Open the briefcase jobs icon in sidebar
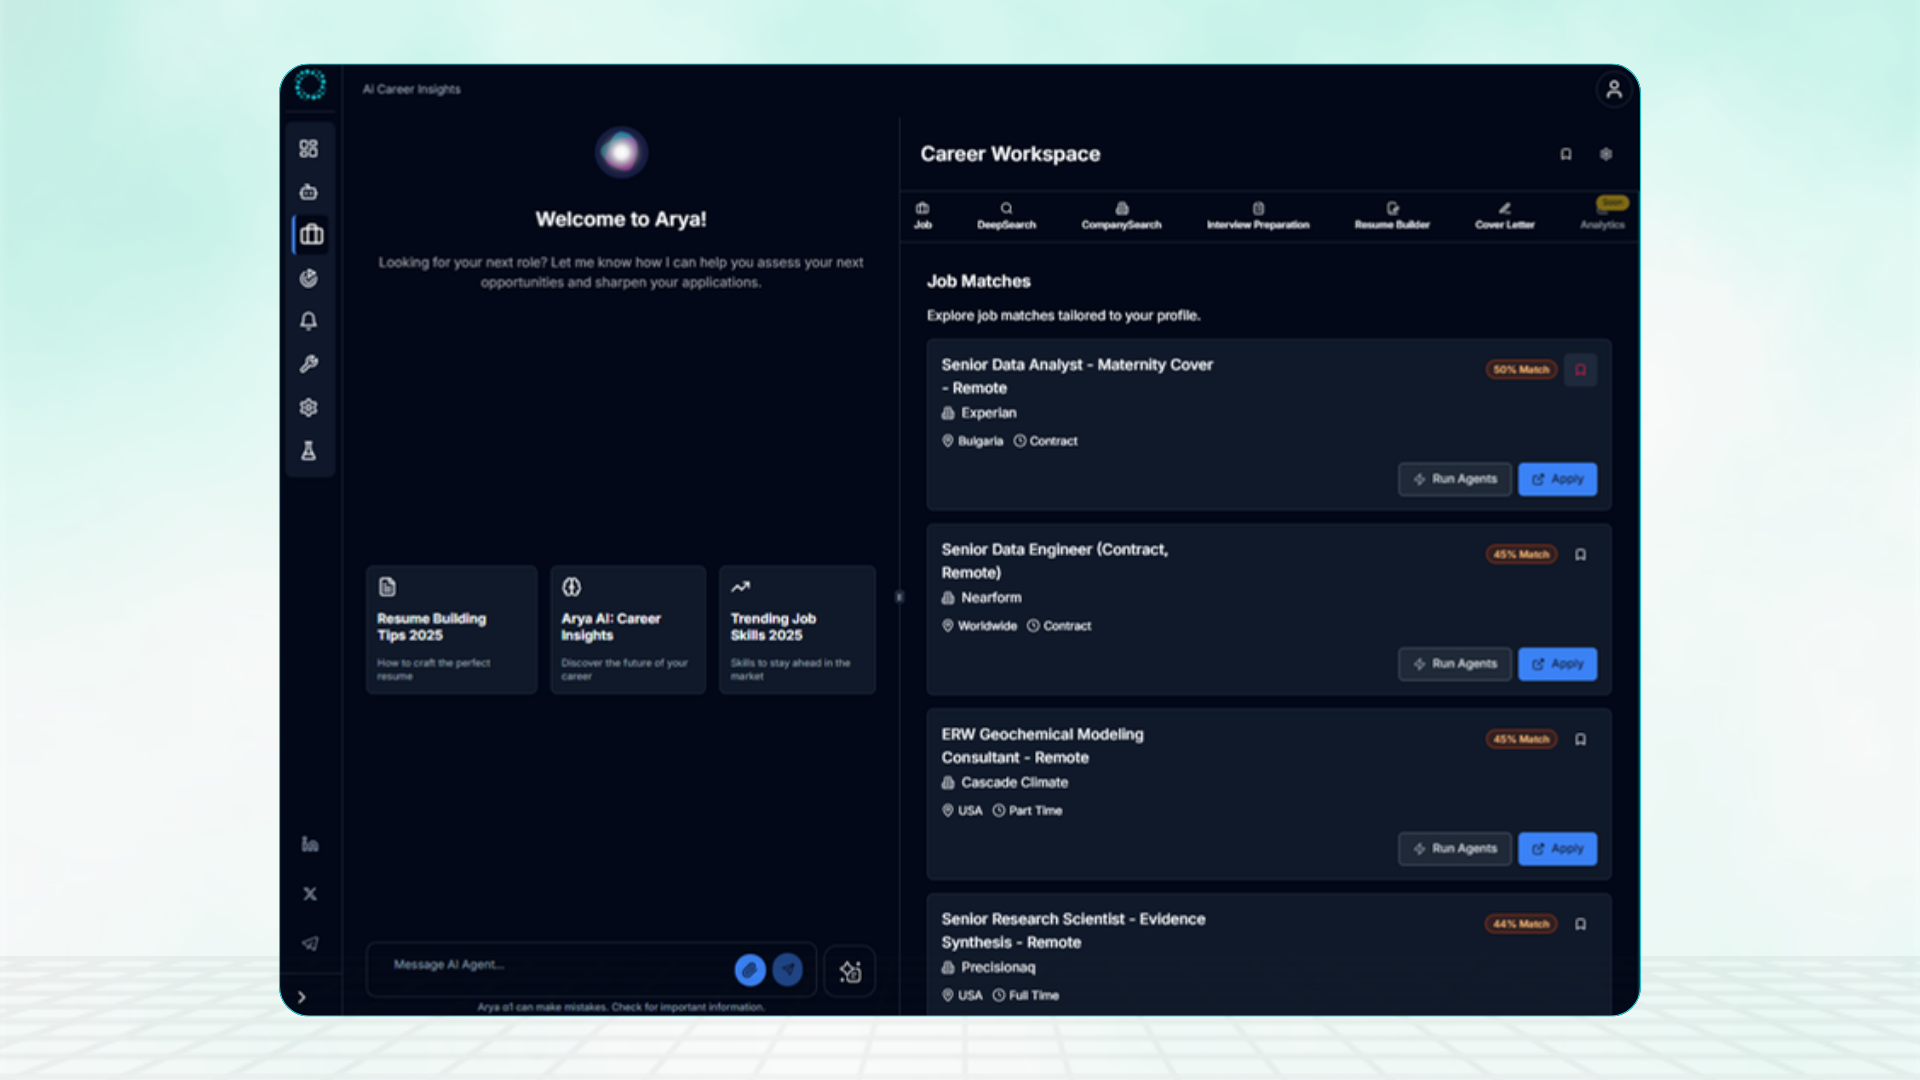1920x1080 pixels. click(310, 234)
